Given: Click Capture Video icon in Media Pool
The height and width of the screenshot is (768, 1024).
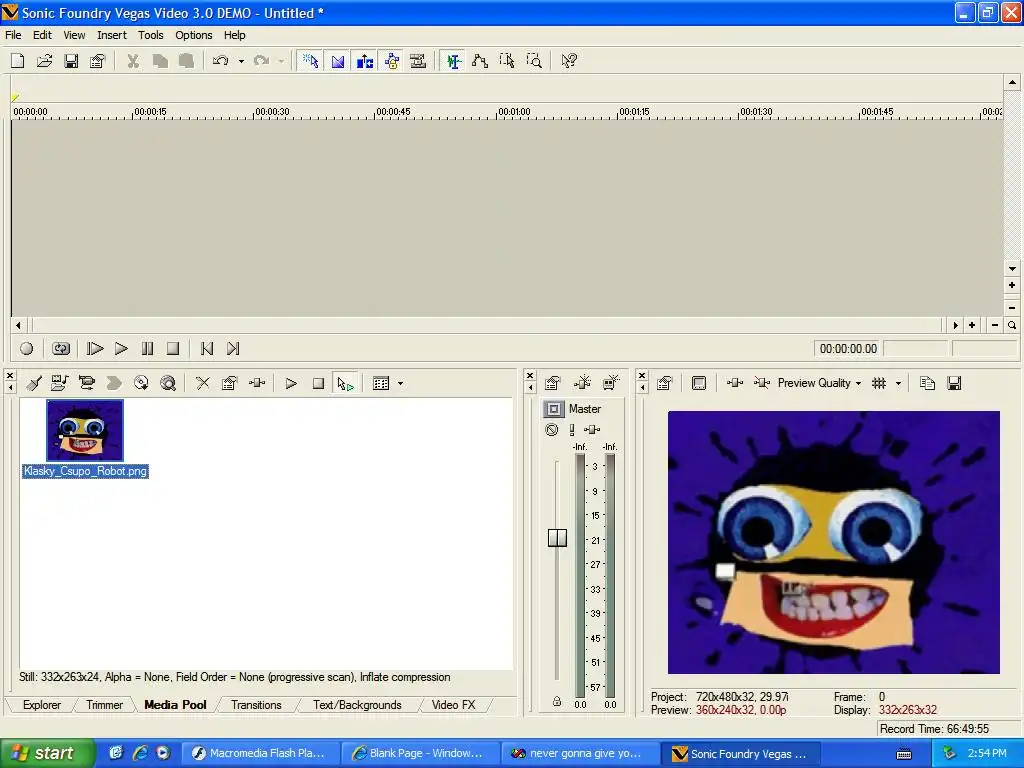Looking at the screenshot, I should [x=87, y=383].
